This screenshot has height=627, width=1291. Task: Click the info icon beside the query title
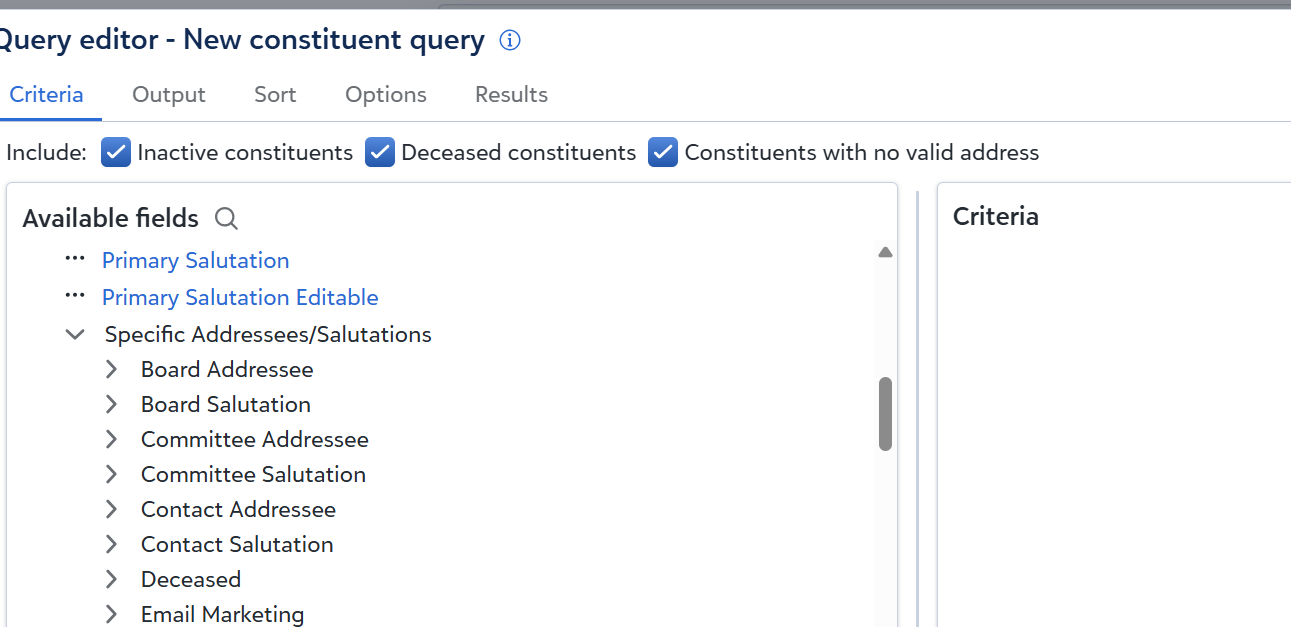510,41
